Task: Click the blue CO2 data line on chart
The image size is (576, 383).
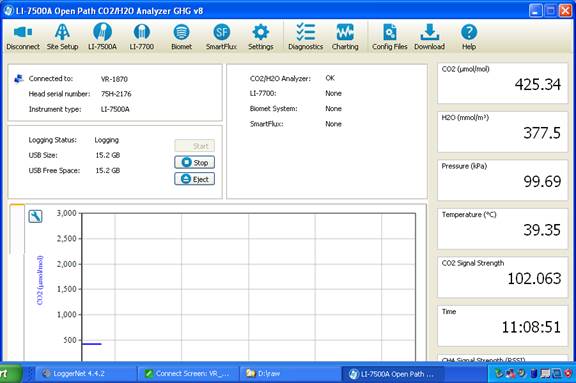Action: pyautogui.click(x=91, y=344)
